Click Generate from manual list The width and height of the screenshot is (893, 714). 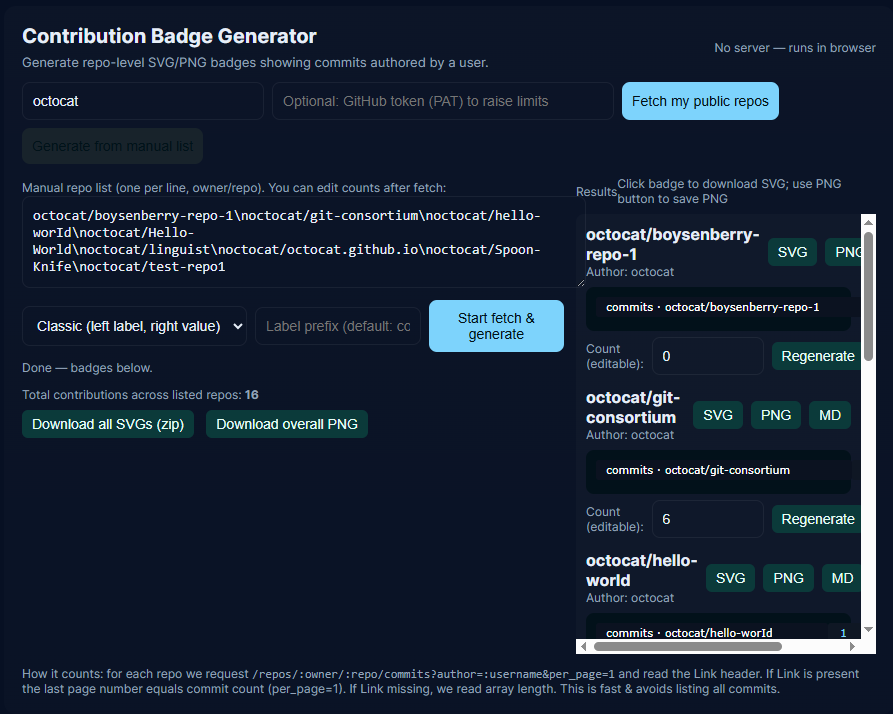point(112,145)
